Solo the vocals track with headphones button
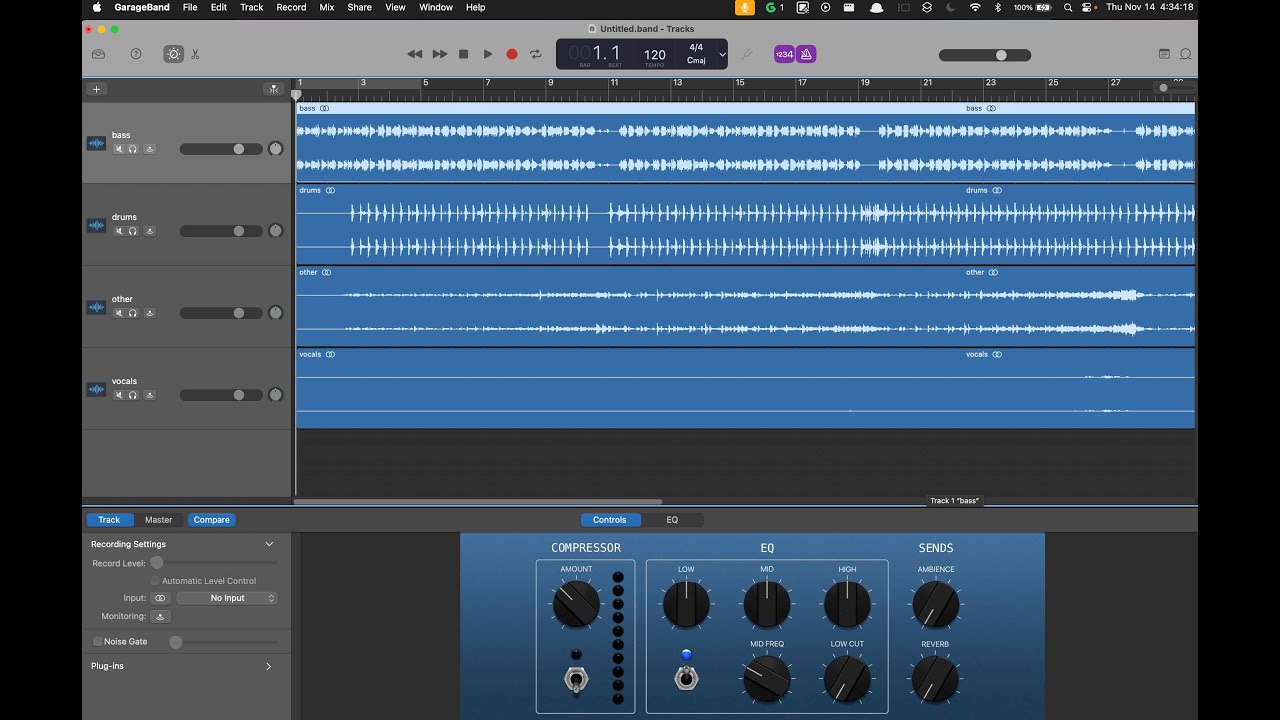 [x=132, y=395]
